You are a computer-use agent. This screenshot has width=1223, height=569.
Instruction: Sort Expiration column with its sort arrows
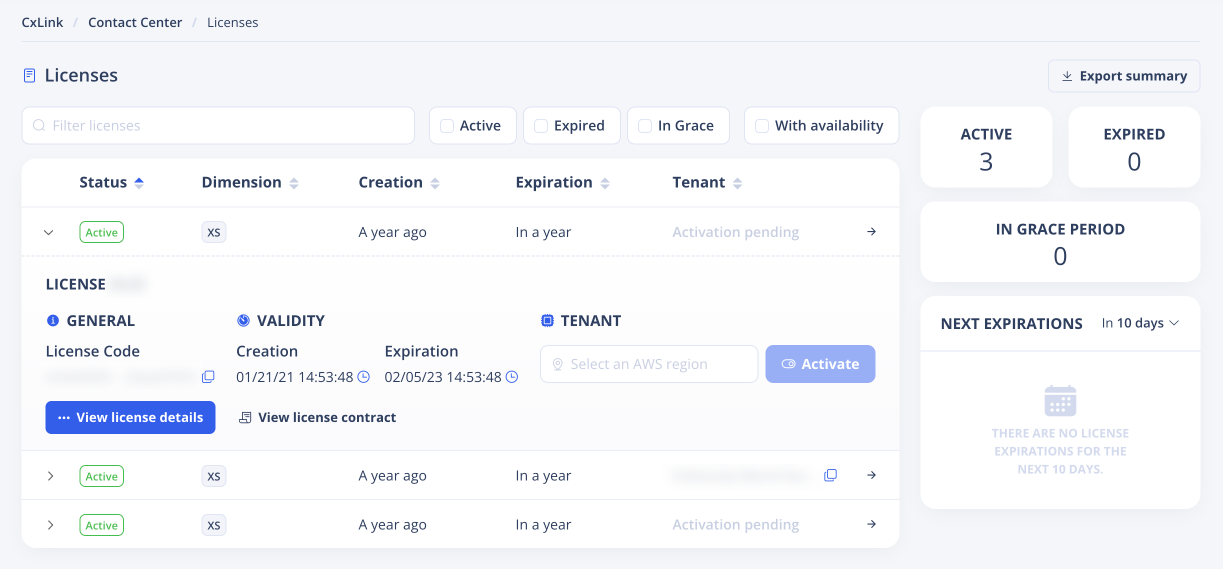coord(603,183)
